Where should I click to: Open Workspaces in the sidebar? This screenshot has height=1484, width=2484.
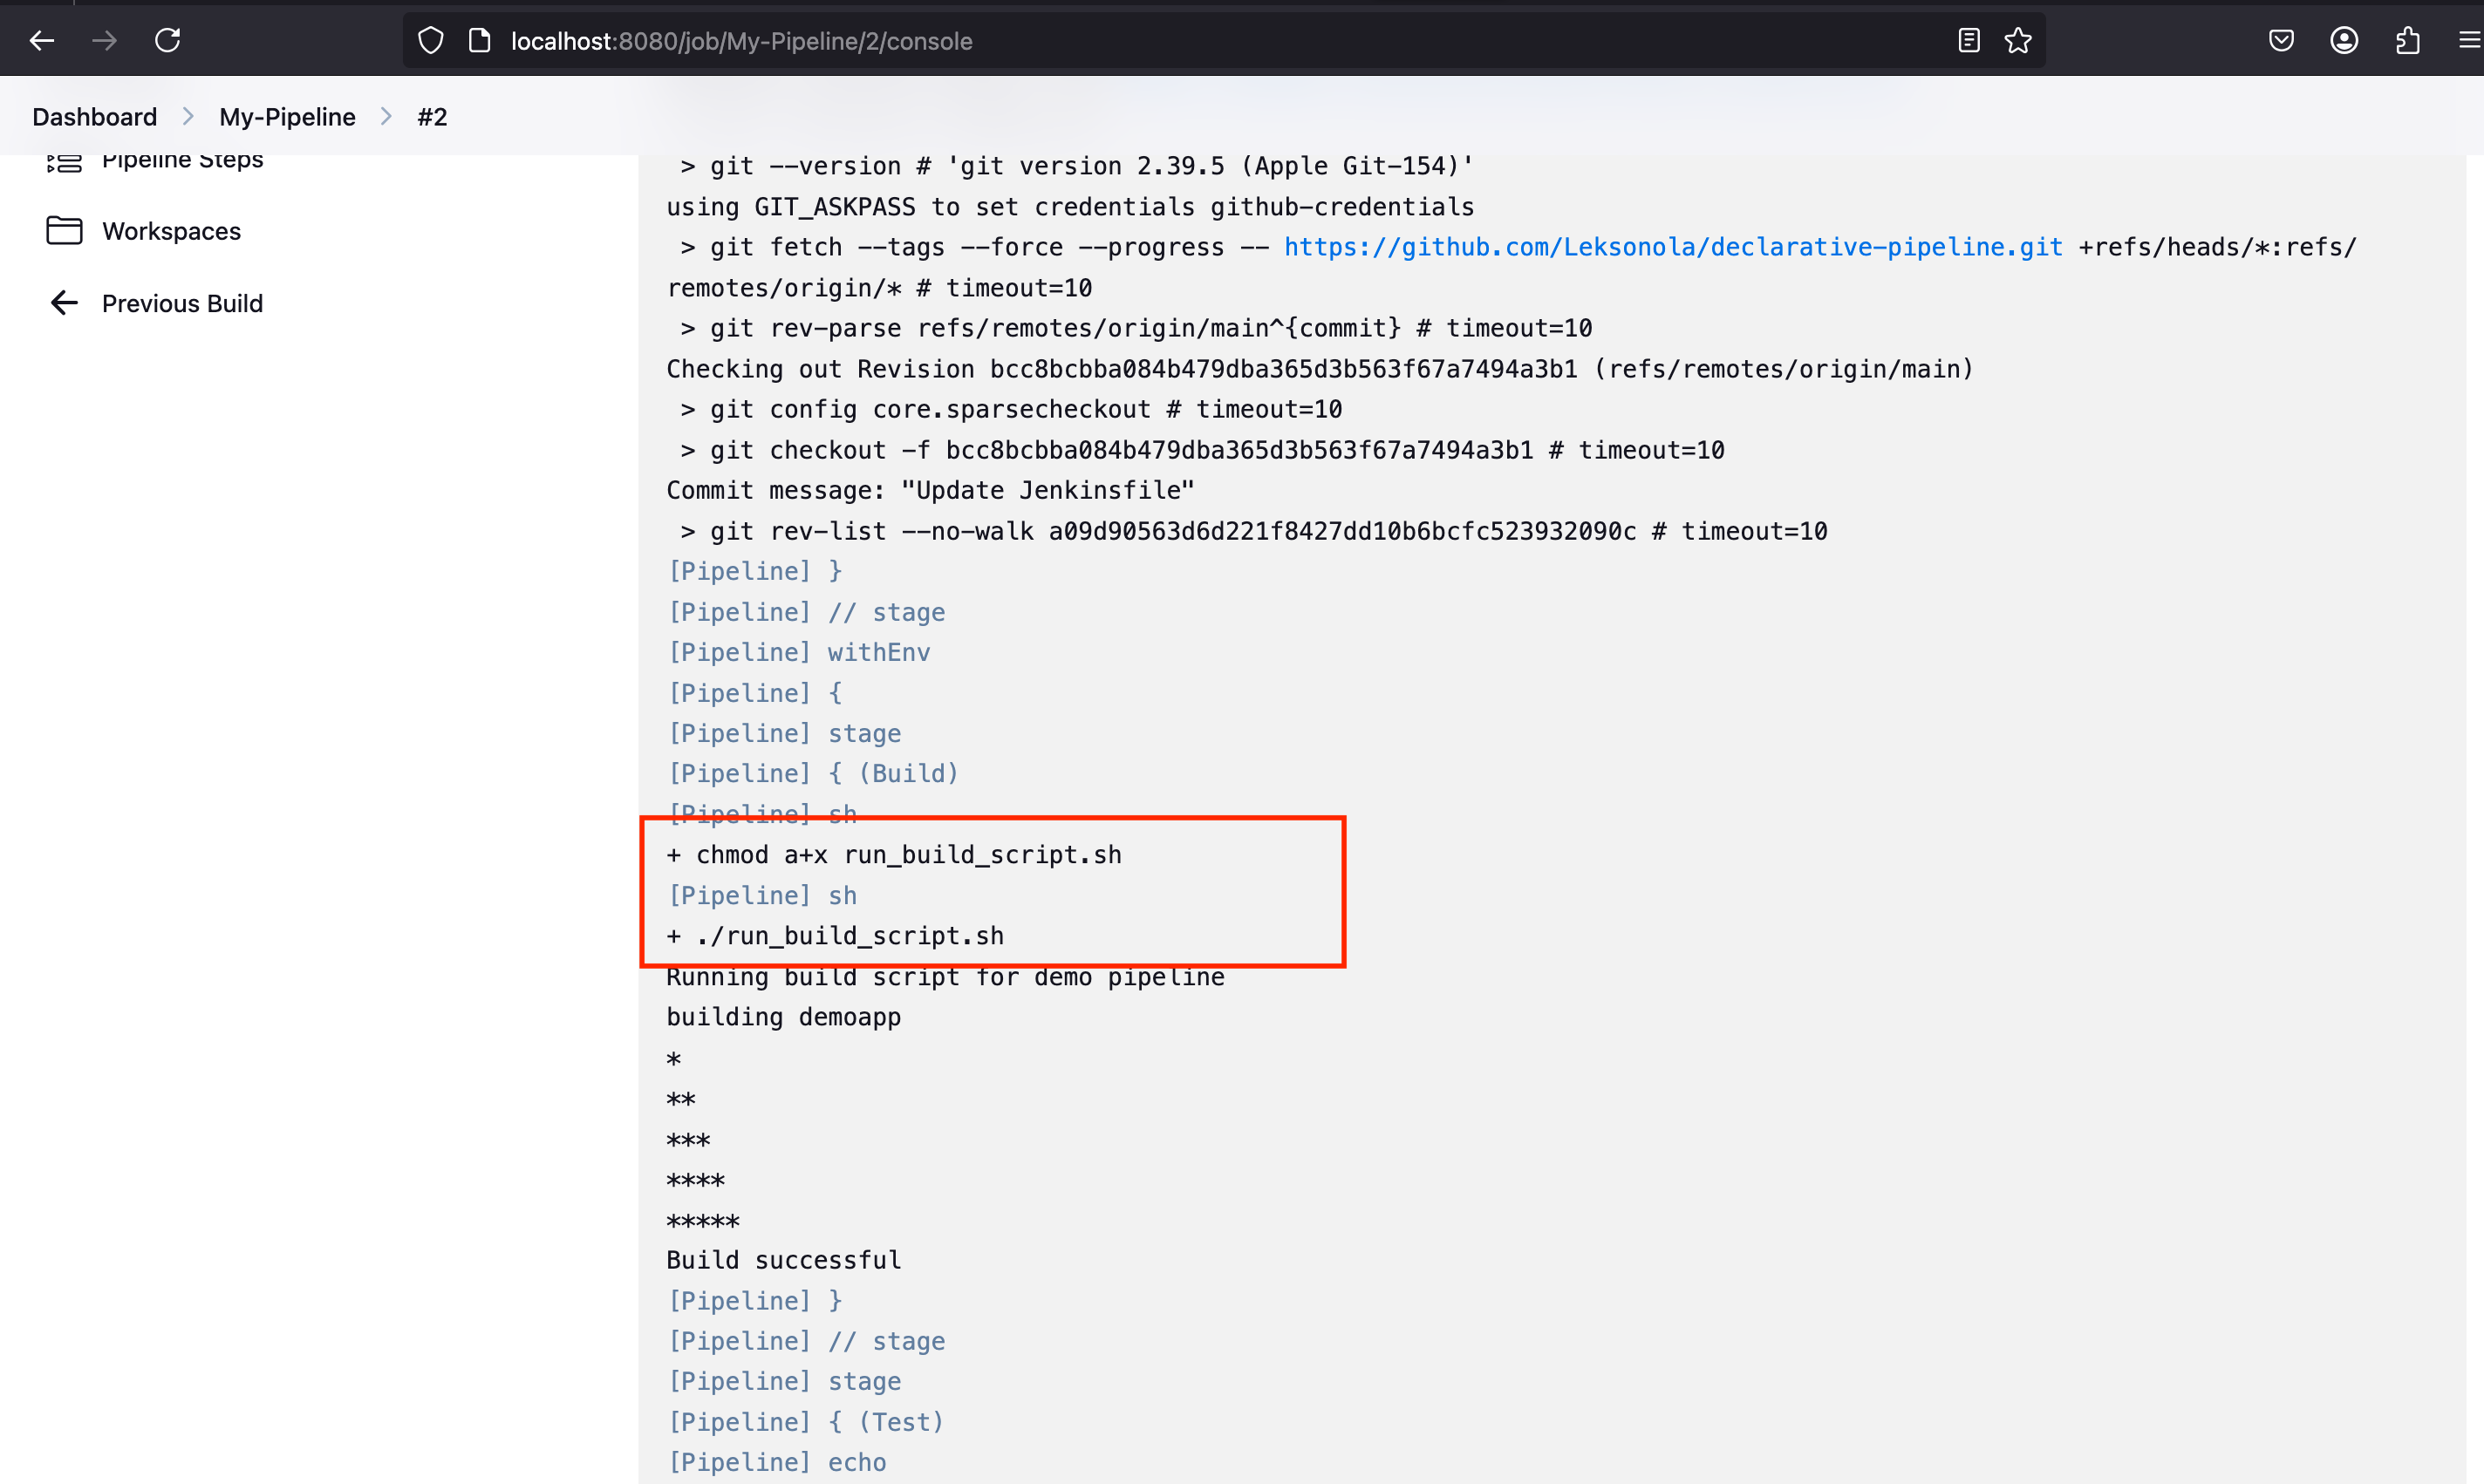[171, 231]
